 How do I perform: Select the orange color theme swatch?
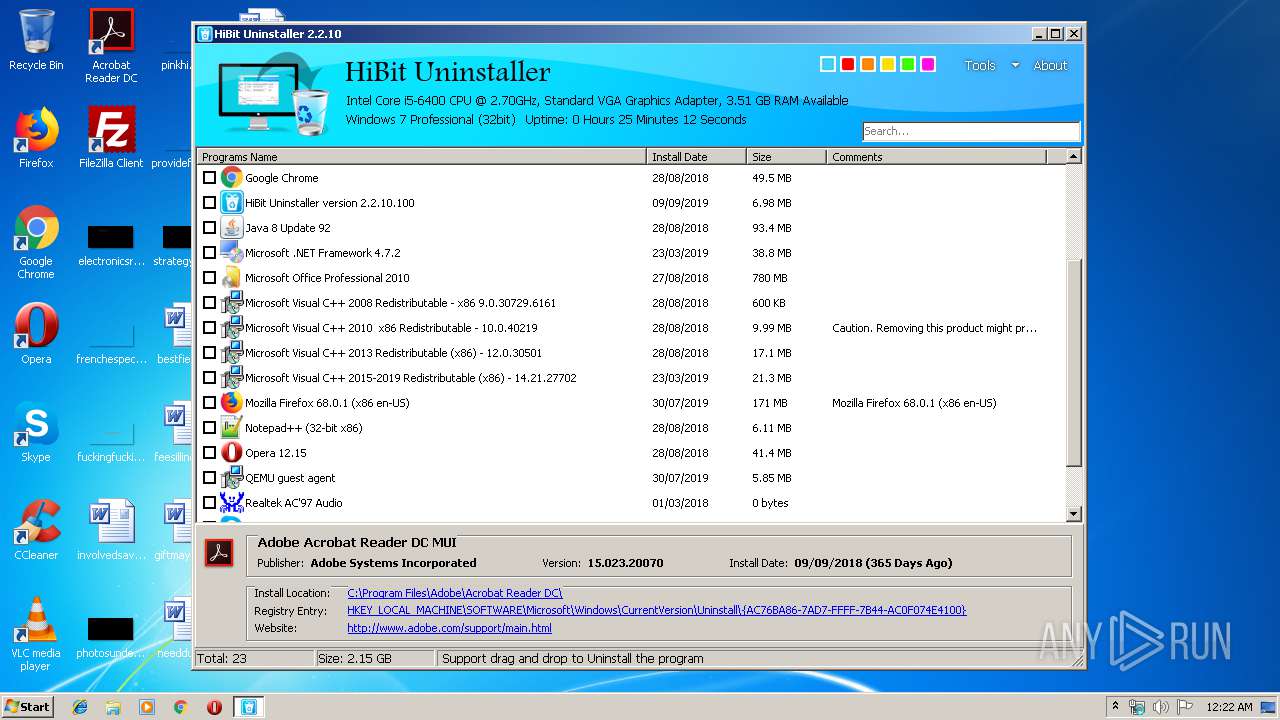868,64
